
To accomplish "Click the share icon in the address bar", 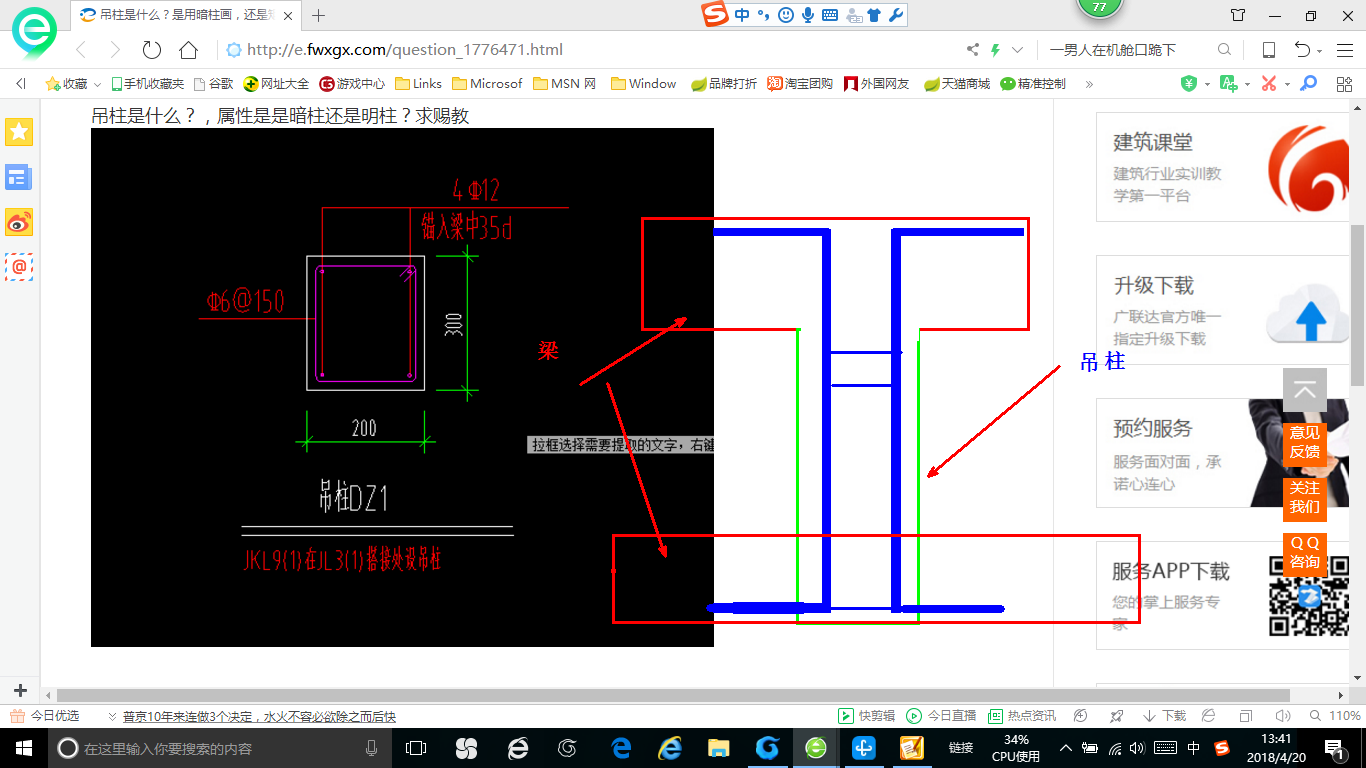I will click(x=973, y=50).
